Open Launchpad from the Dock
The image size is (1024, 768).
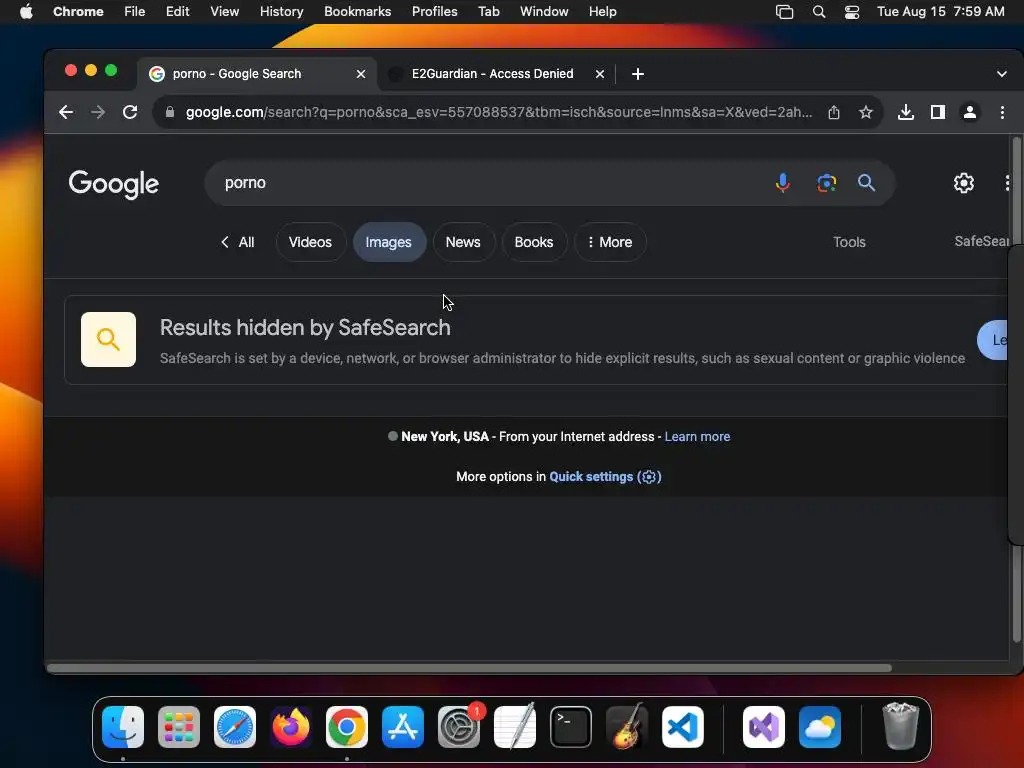tap(179, 727)
